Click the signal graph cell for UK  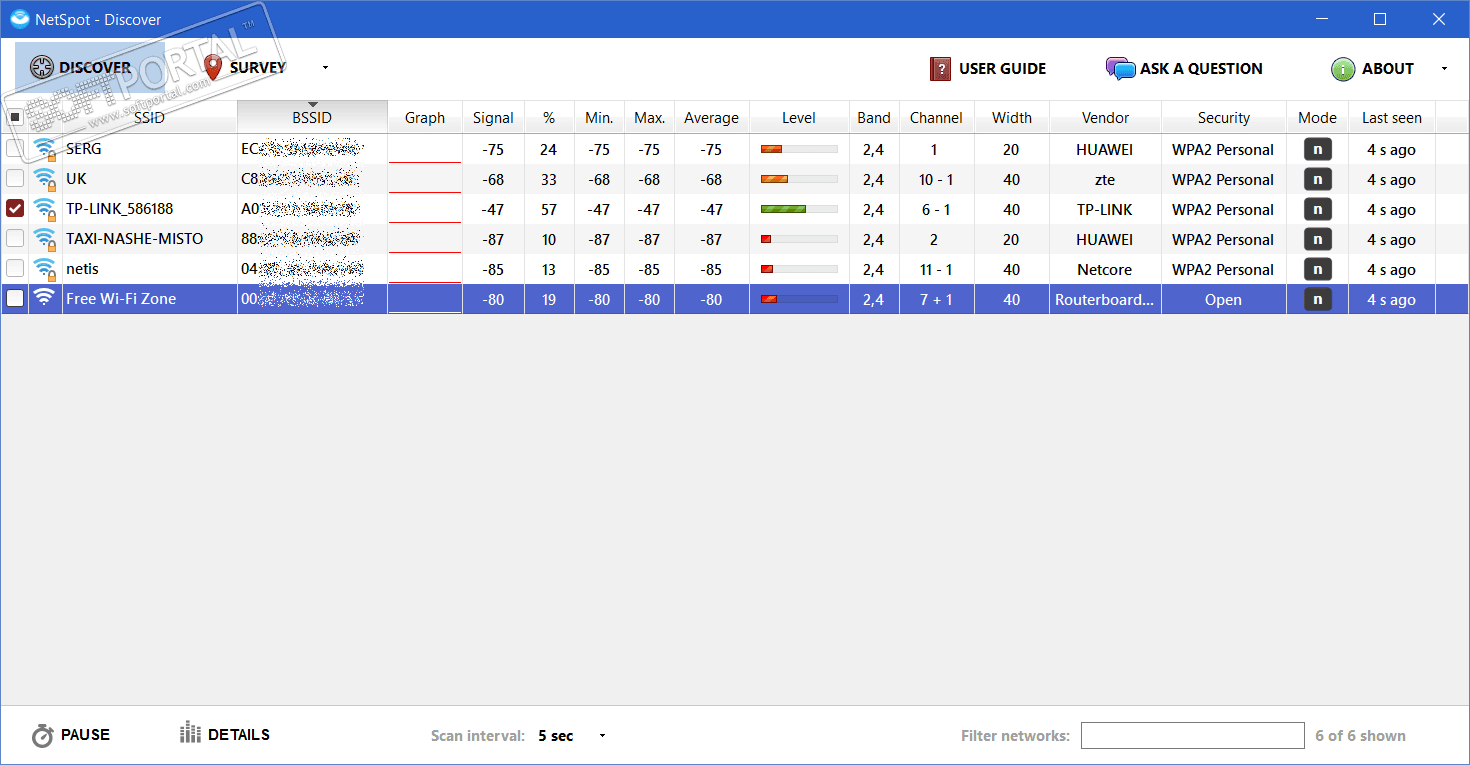pyautogui.click(x=425, y=180)
